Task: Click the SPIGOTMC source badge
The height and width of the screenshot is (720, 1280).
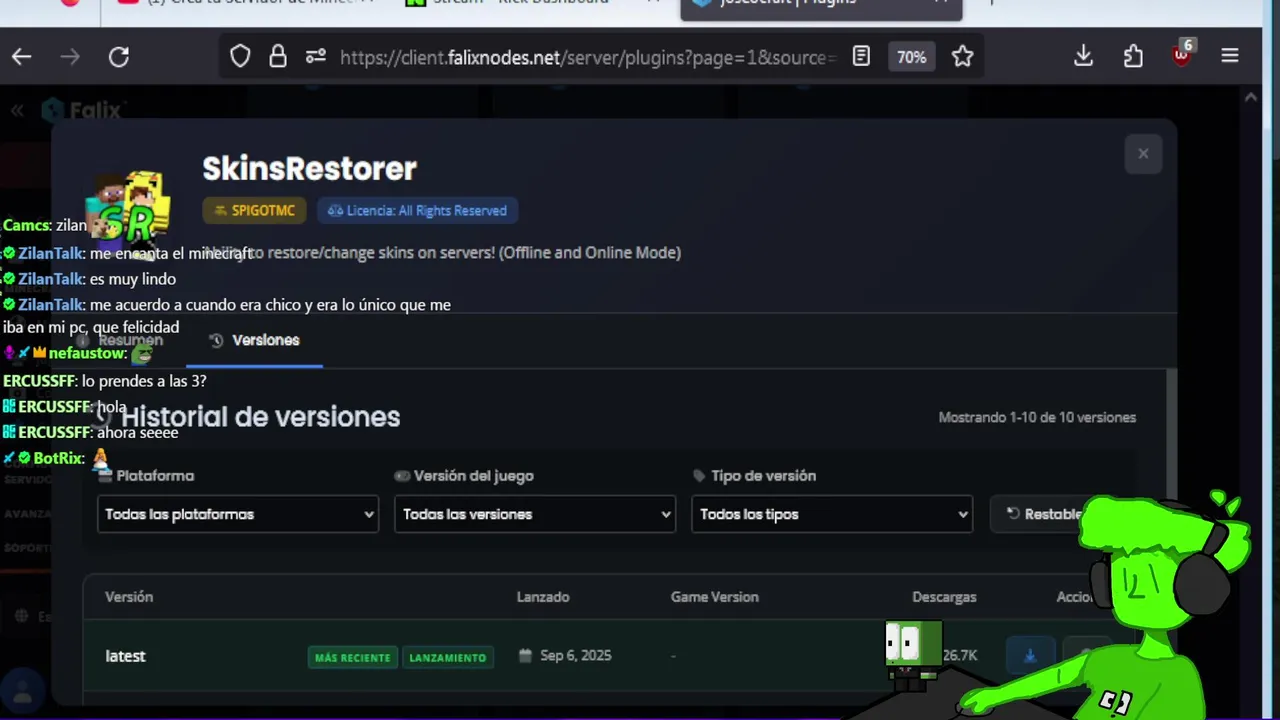Action: (254, 210)
